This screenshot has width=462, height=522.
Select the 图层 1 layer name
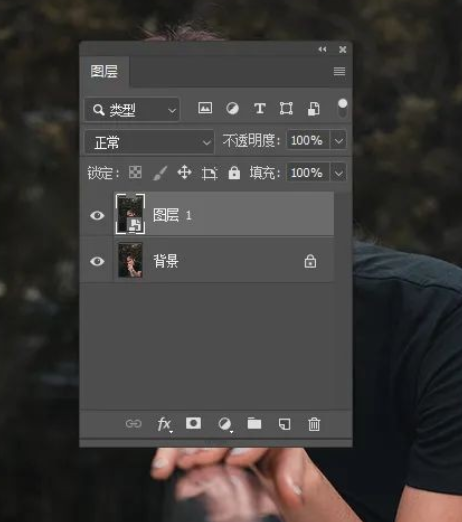pos(172,215)
